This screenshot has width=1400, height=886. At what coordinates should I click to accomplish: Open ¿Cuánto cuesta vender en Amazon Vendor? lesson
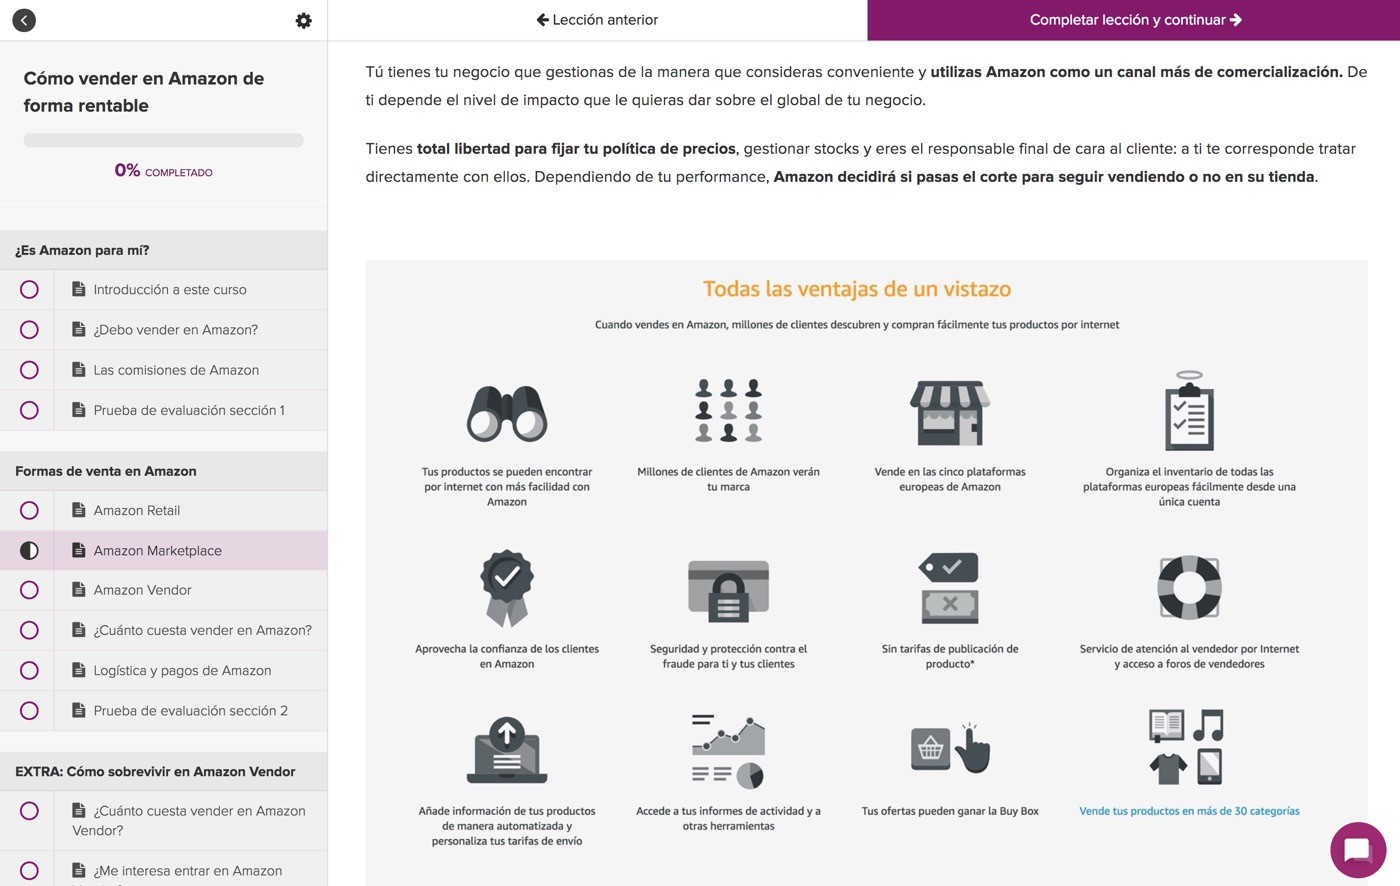coord(189,820)
